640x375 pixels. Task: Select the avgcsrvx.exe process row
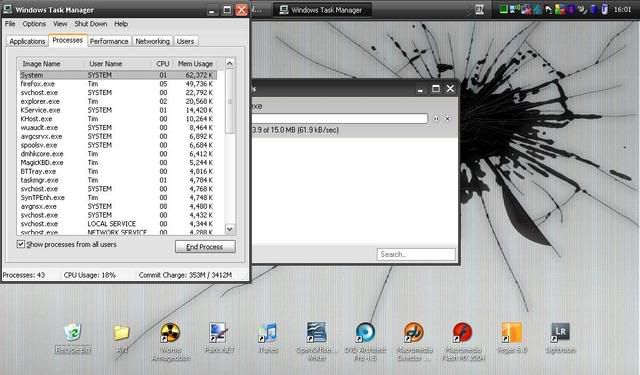click(118, 136)
